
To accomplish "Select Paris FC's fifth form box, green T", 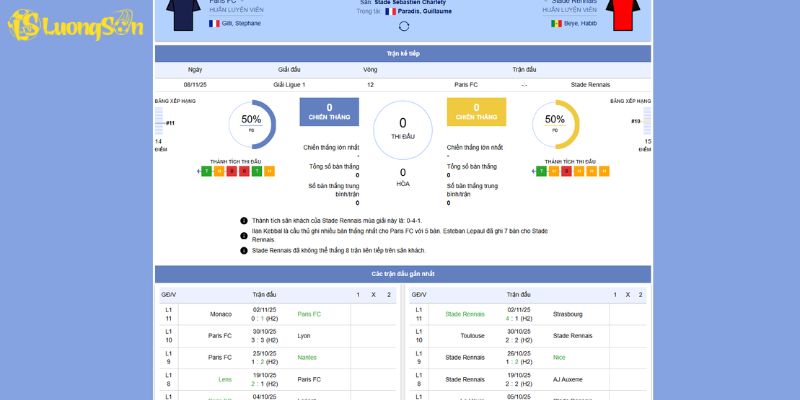I will coord(257,171).
